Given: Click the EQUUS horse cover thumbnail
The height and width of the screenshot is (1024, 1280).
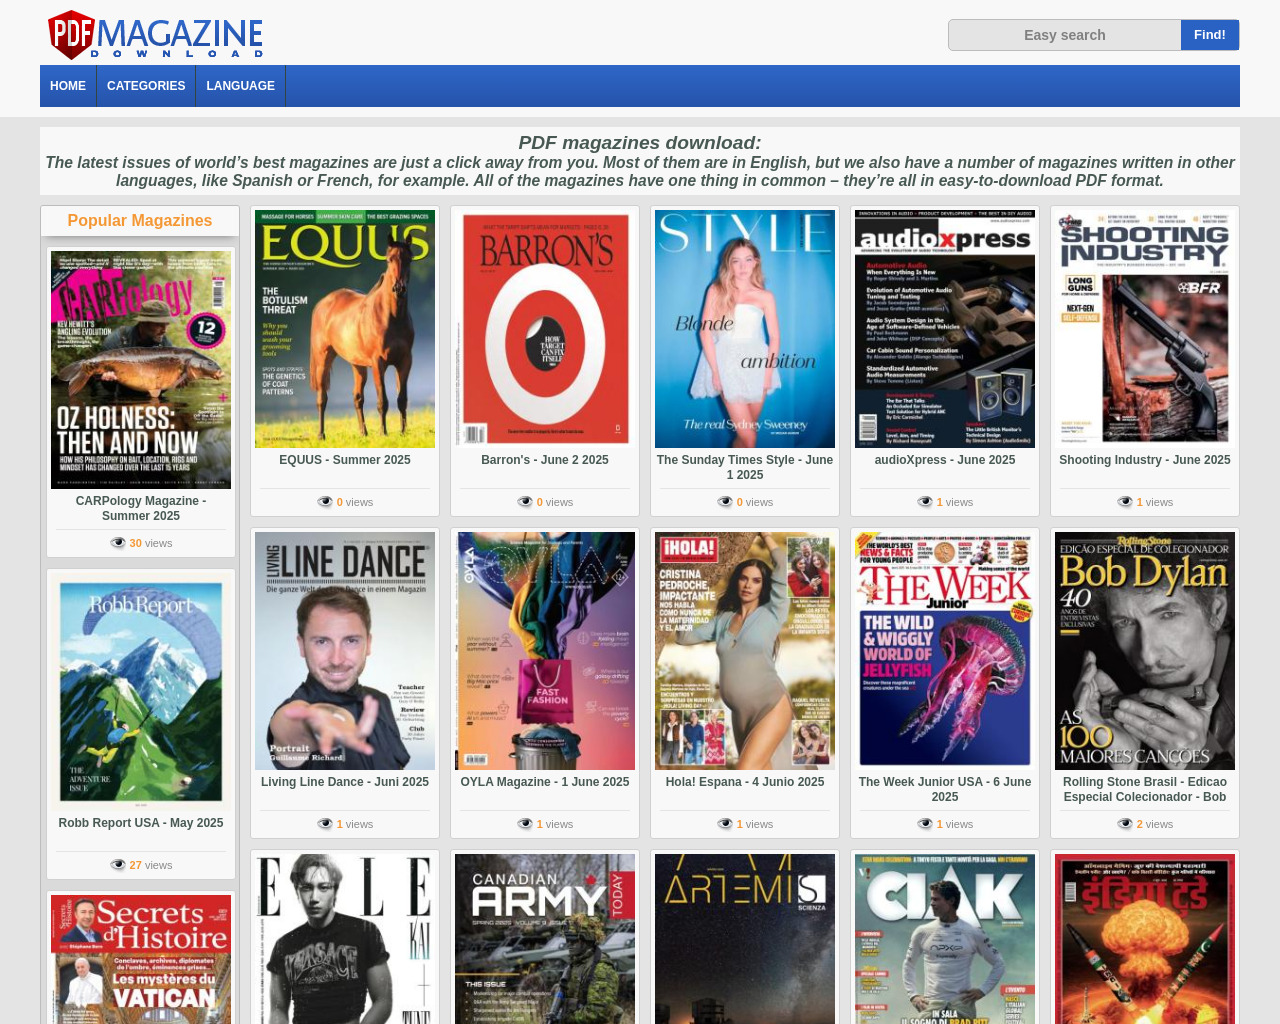Looking at the screenshot, I should [x=345, y=329].
